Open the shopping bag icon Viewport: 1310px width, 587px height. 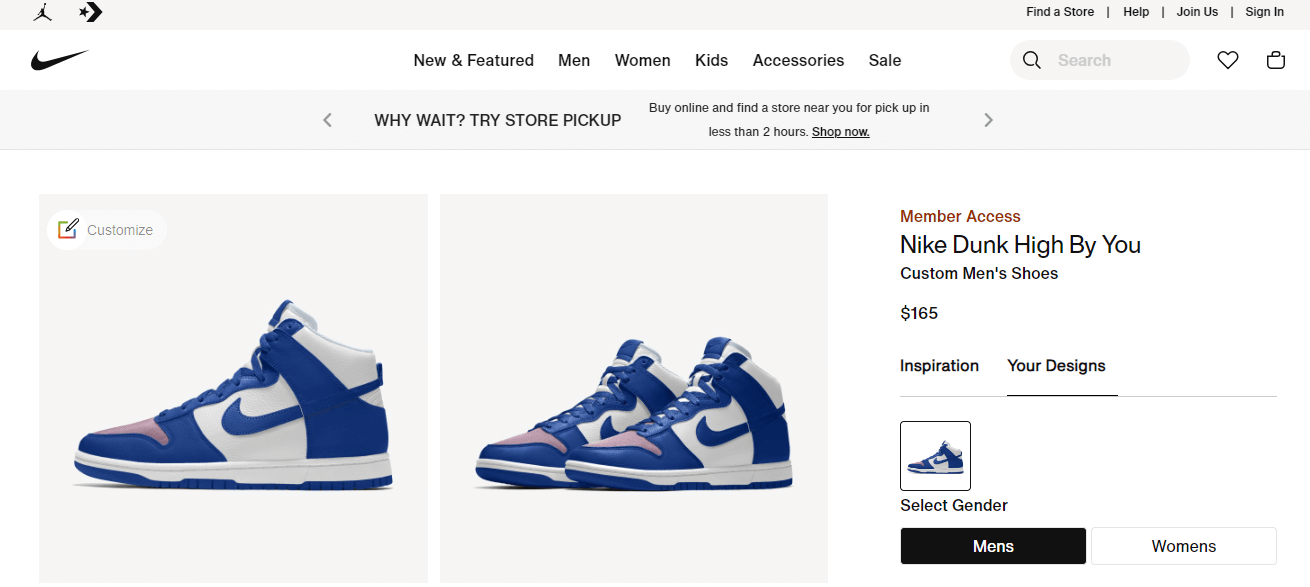(x=1275, y=60)
